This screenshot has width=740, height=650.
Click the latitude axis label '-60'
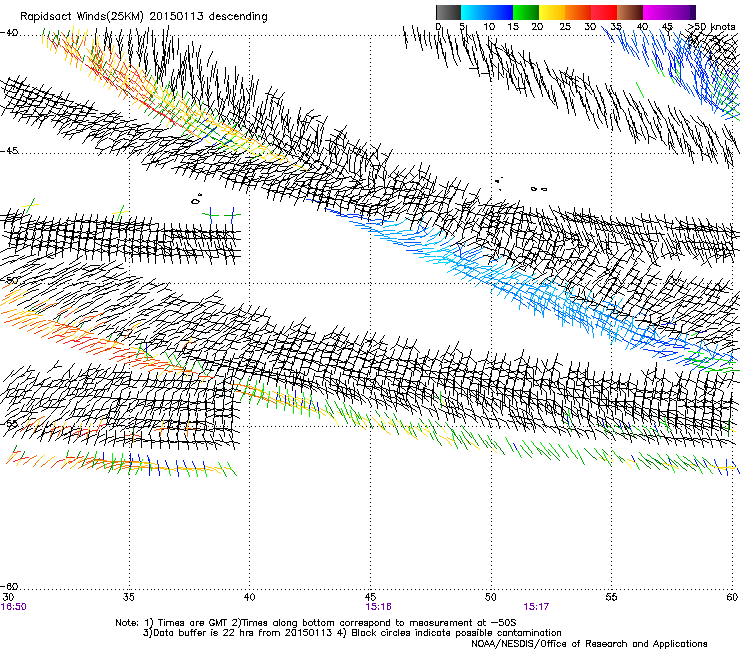[9, 587]
